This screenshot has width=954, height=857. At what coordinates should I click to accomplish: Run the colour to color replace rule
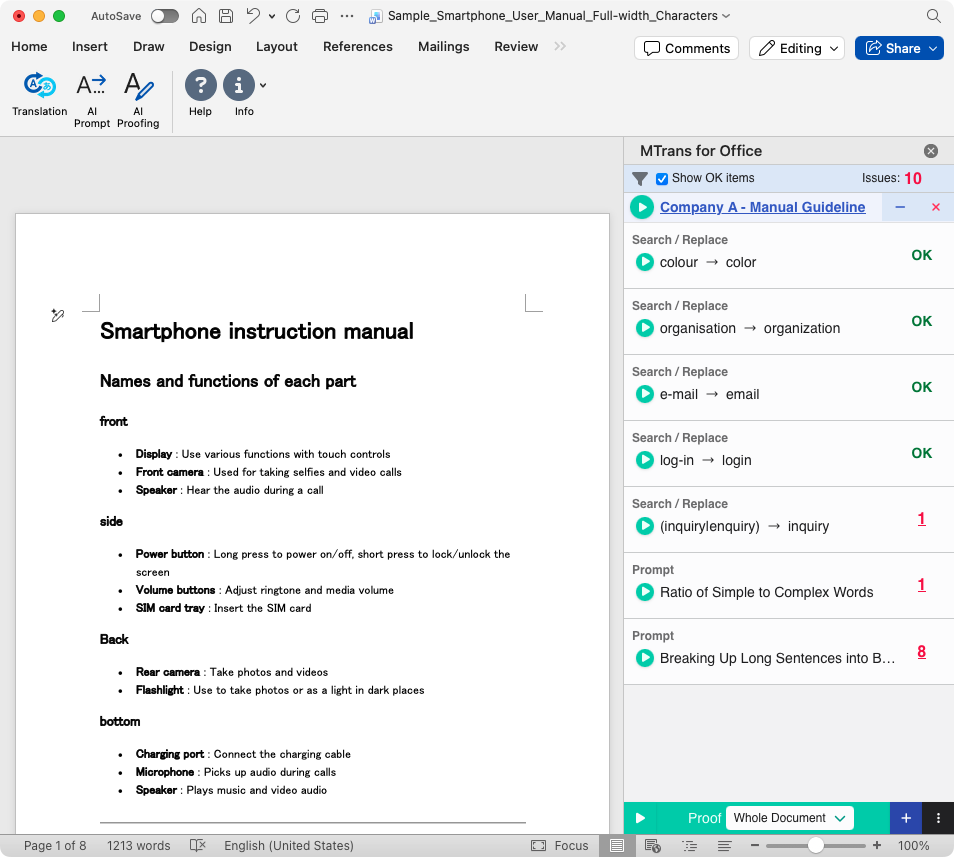(645, 262)
